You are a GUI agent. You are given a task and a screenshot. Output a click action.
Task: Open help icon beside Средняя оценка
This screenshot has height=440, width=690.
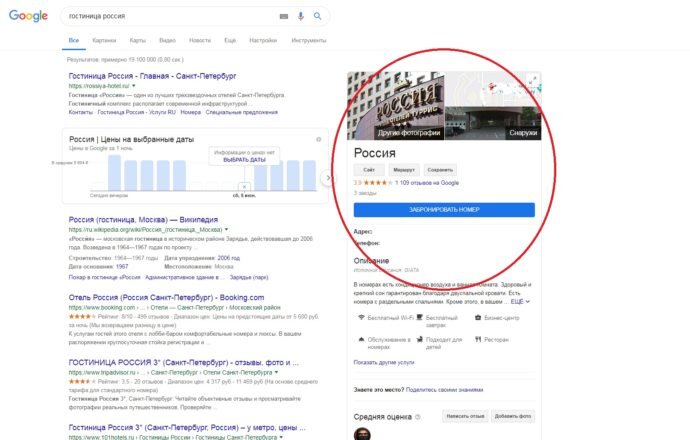pyautogui.click(x=418, y=417)
